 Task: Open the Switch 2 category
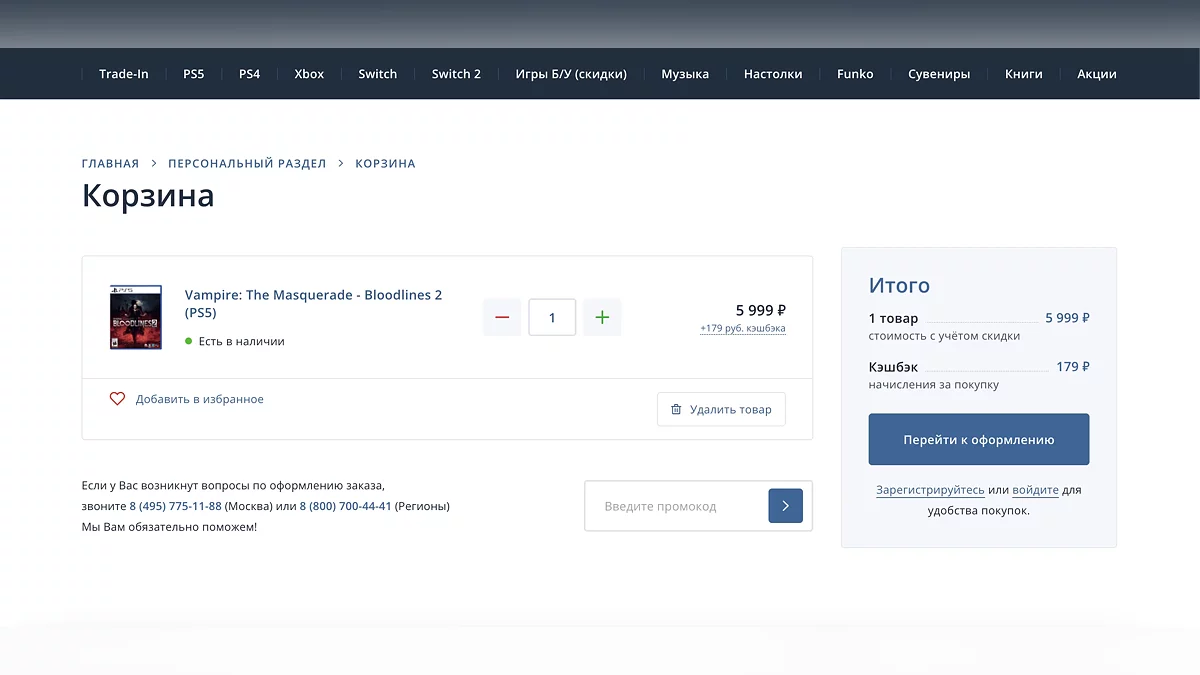click(456, 74)
